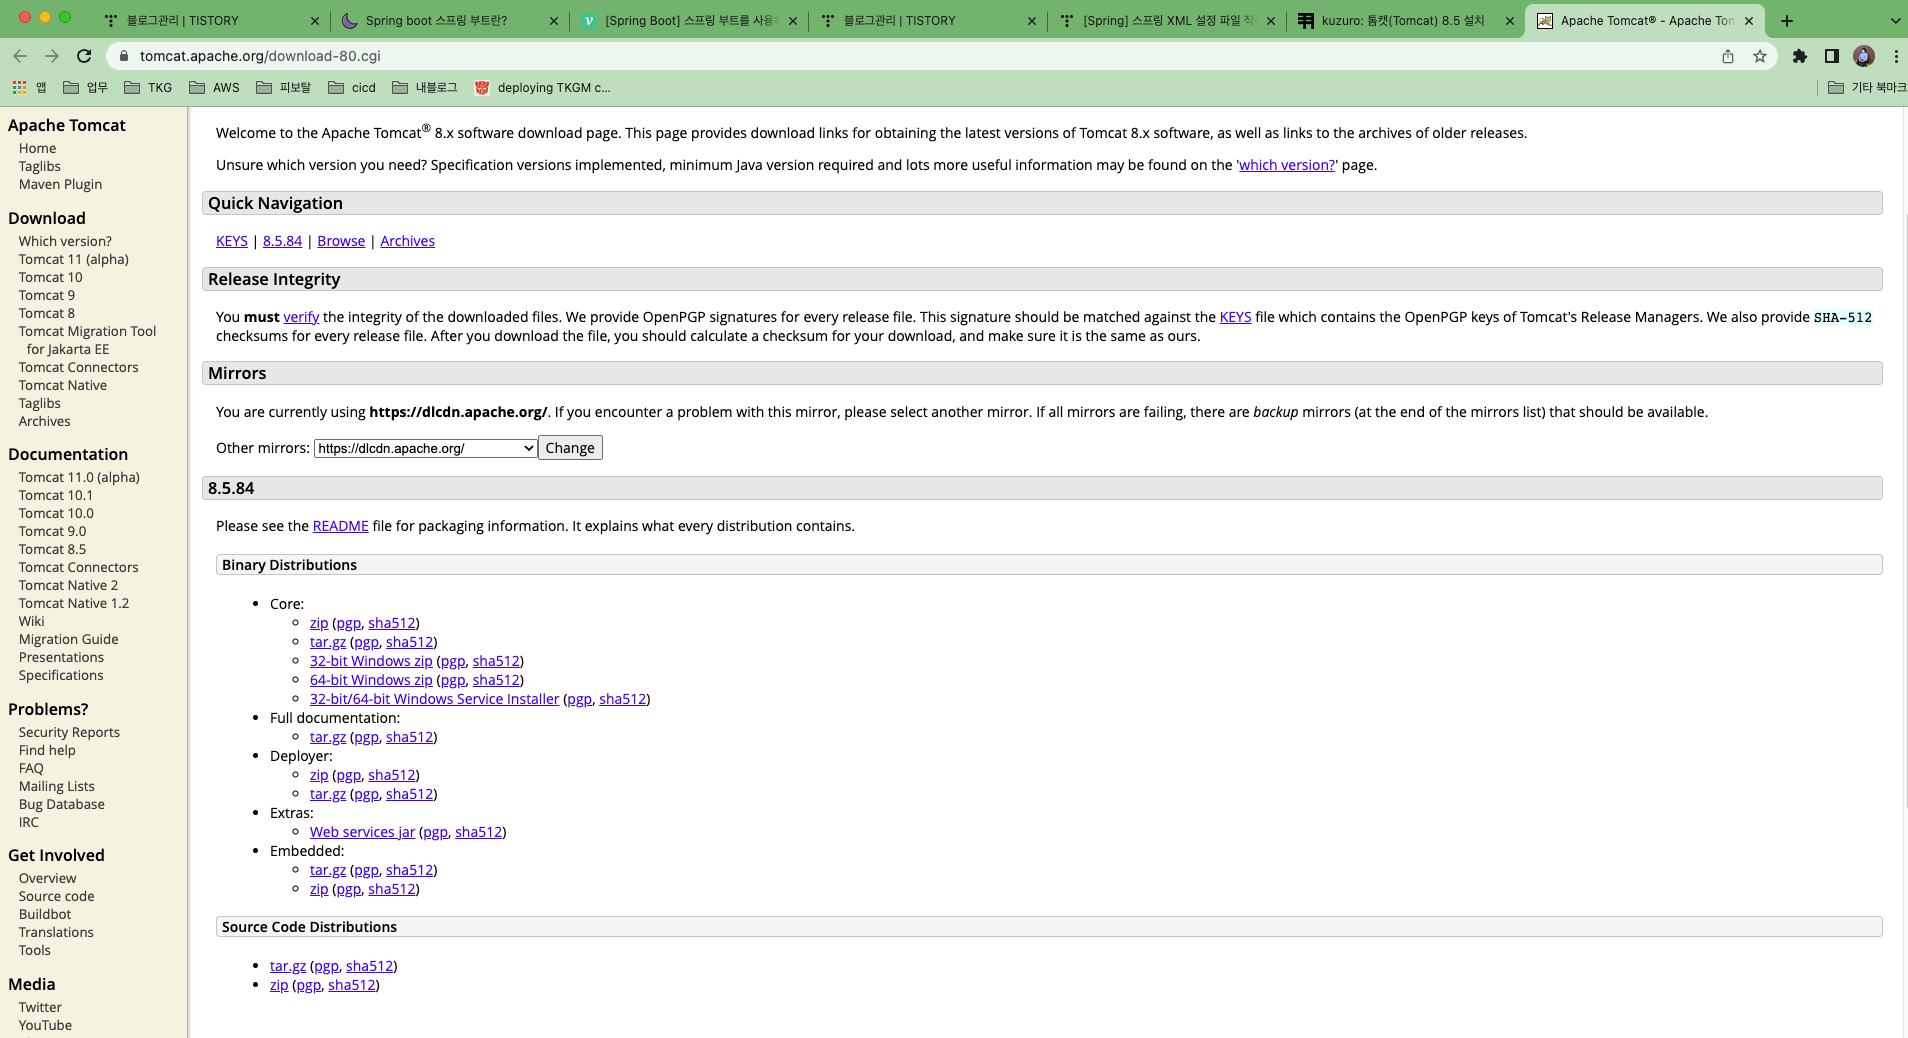Screen dimensions: 1908x1038
Task: Open the README link
Action: pyautogui.click(x=341, y=526)
